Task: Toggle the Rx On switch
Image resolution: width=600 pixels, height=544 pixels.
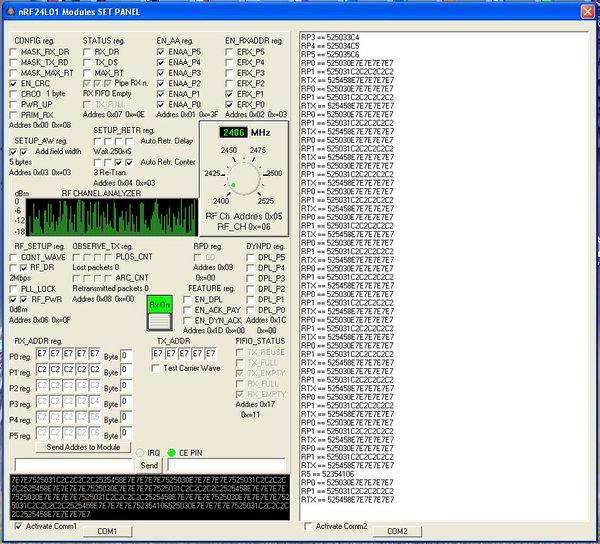Action: pos(160,313)
